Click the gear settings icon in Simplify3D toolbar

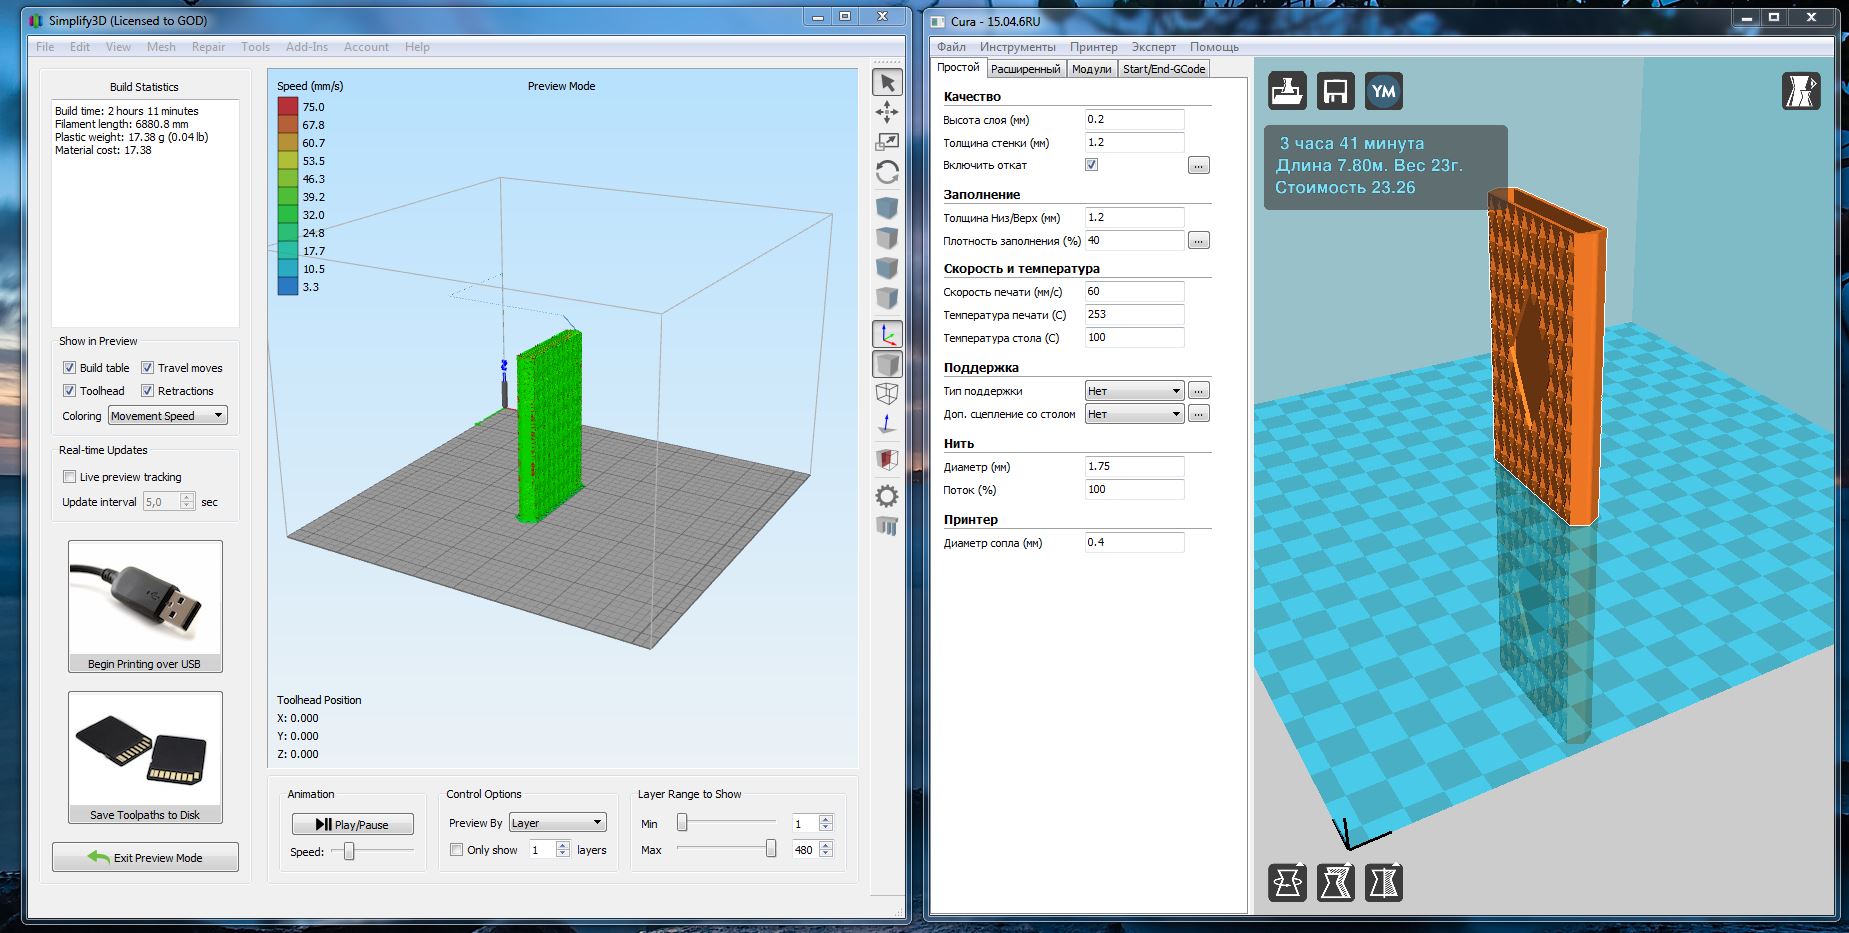coord(887,496)
